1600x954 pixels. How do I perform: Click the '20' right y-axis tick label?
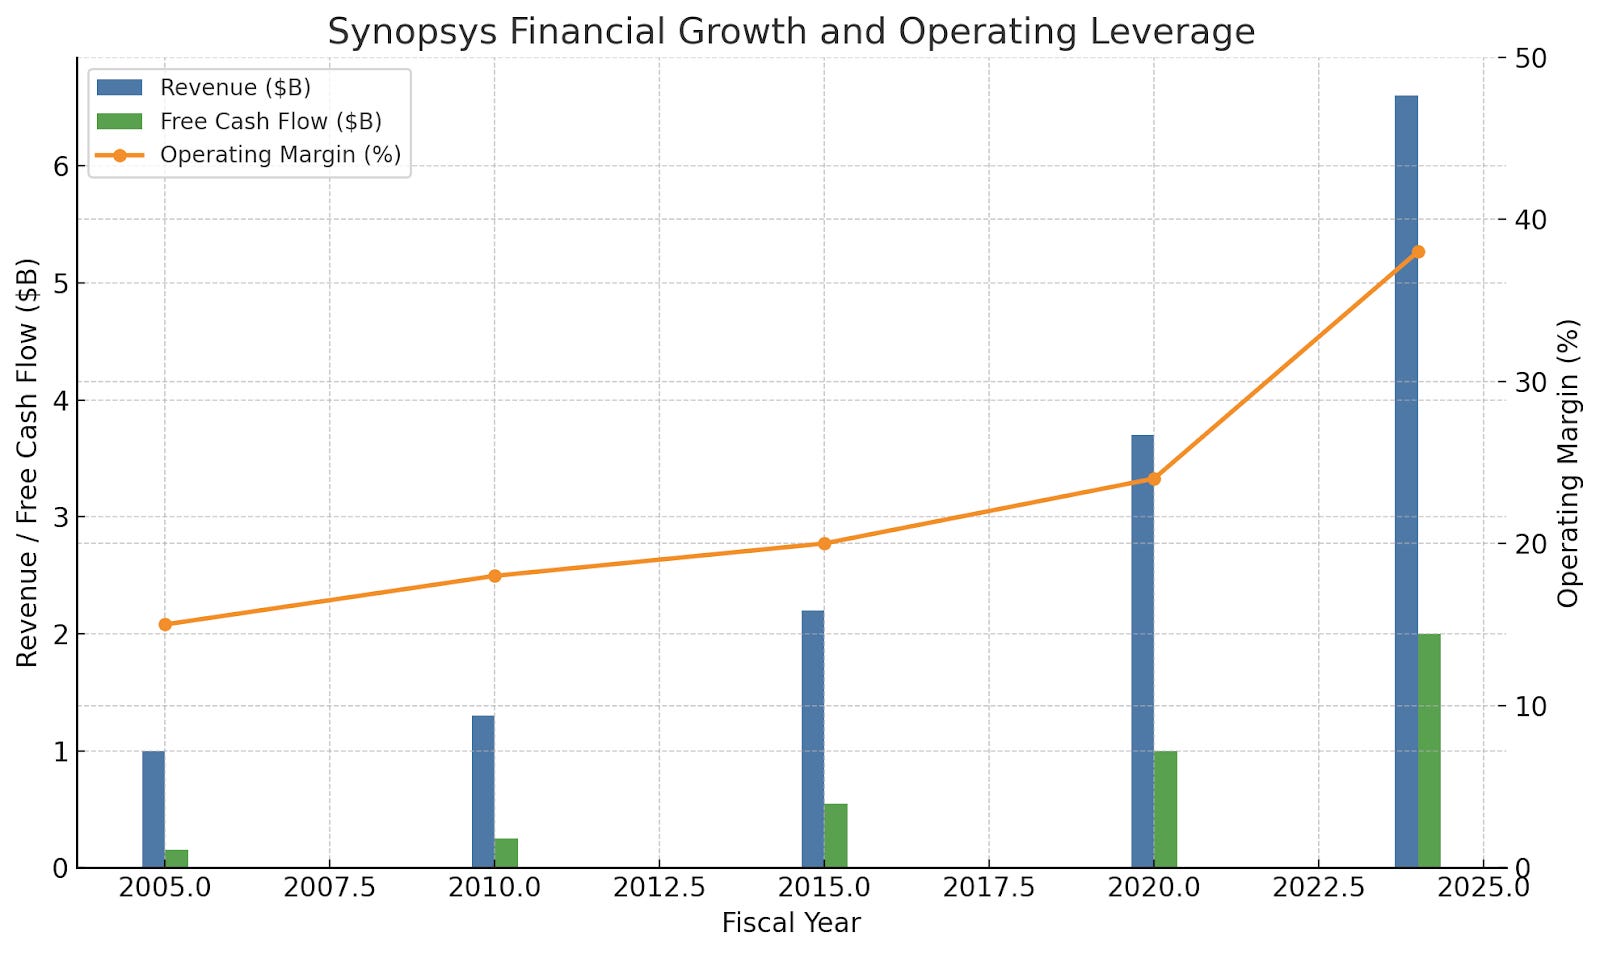(x=1531, y=544)
